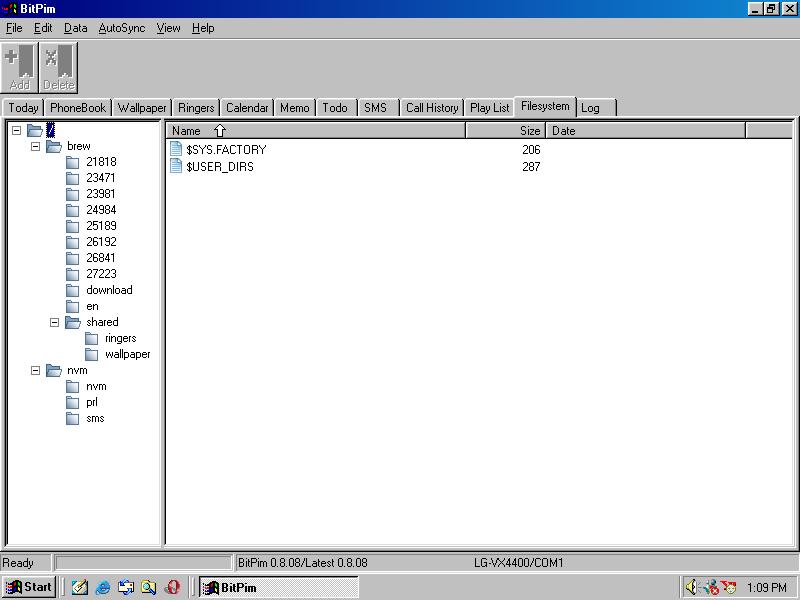Click the download folder icon
The width and height of the screenshot is (800, 600).
click(x=72, y=290)
